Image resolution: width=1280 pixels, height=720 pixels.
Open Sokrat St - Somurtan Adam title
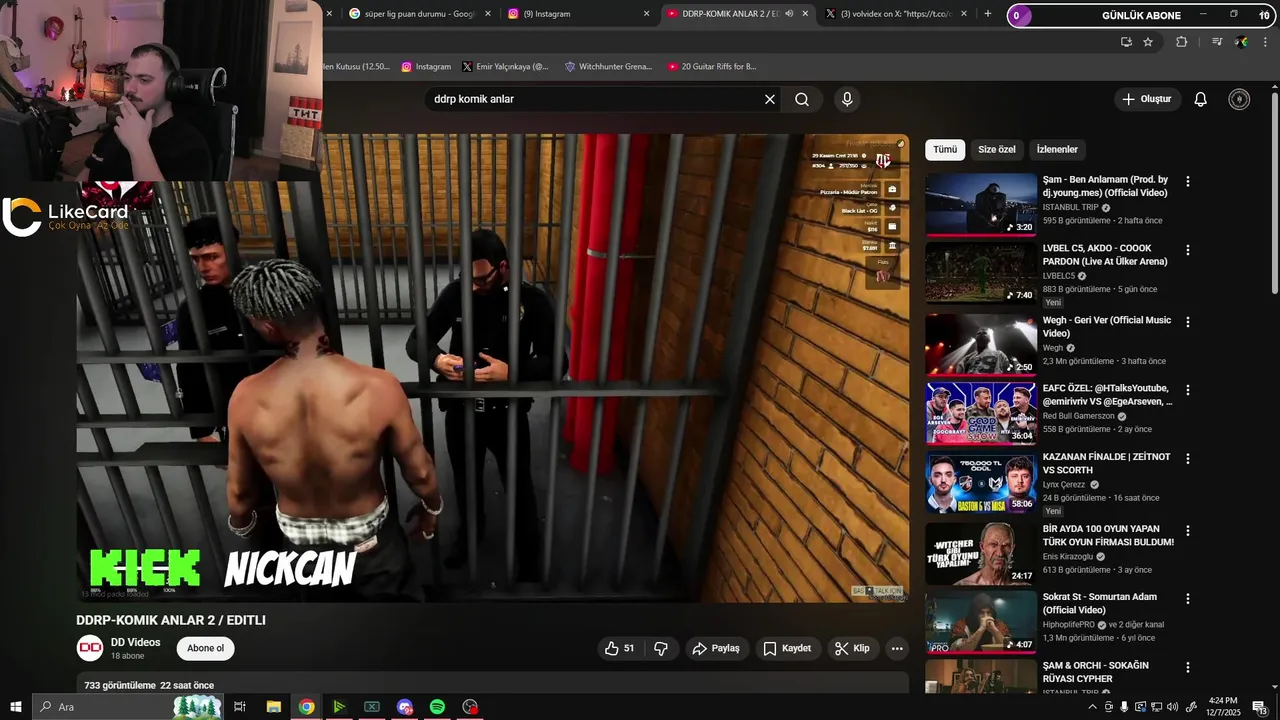(x=1100, y=603)
